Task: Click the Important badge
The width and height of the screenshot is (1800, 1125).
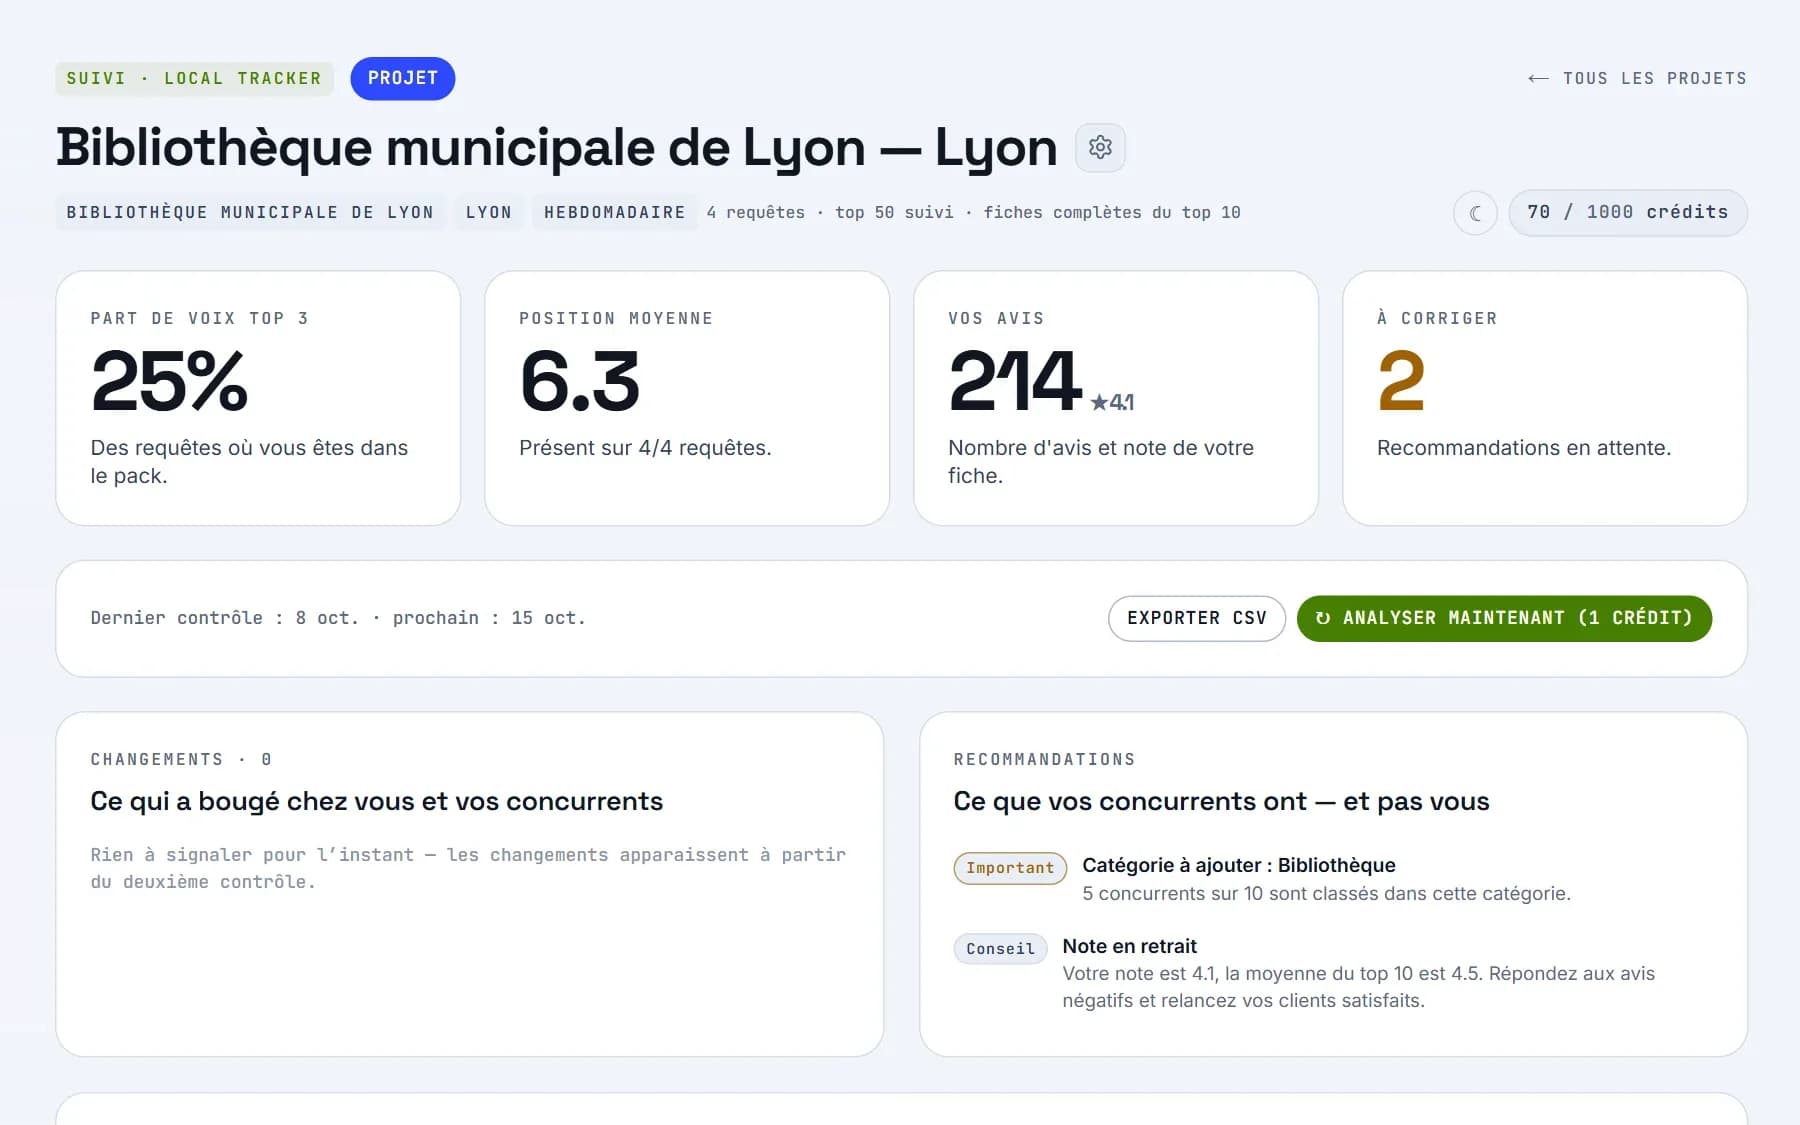Action: 1010,868
